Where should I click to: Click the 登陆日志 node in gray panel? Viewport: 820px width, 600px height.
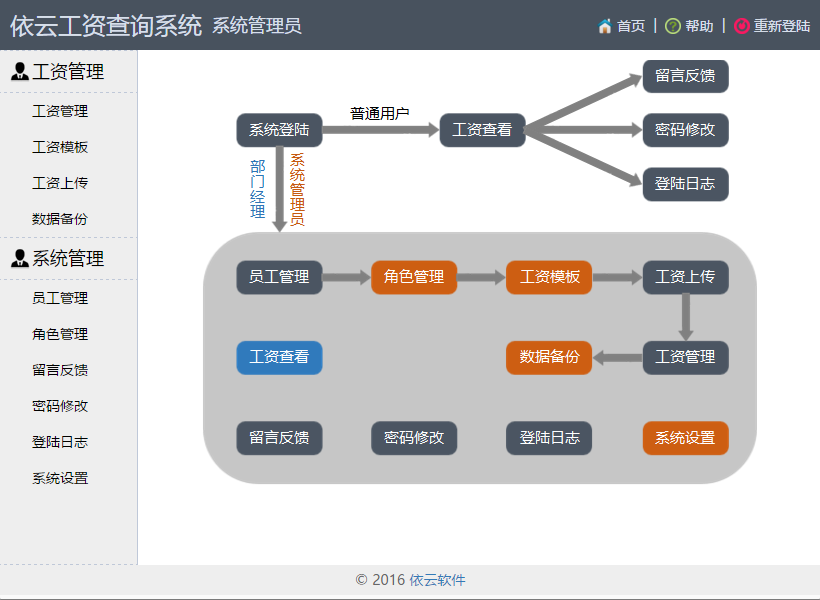[549, 438]
